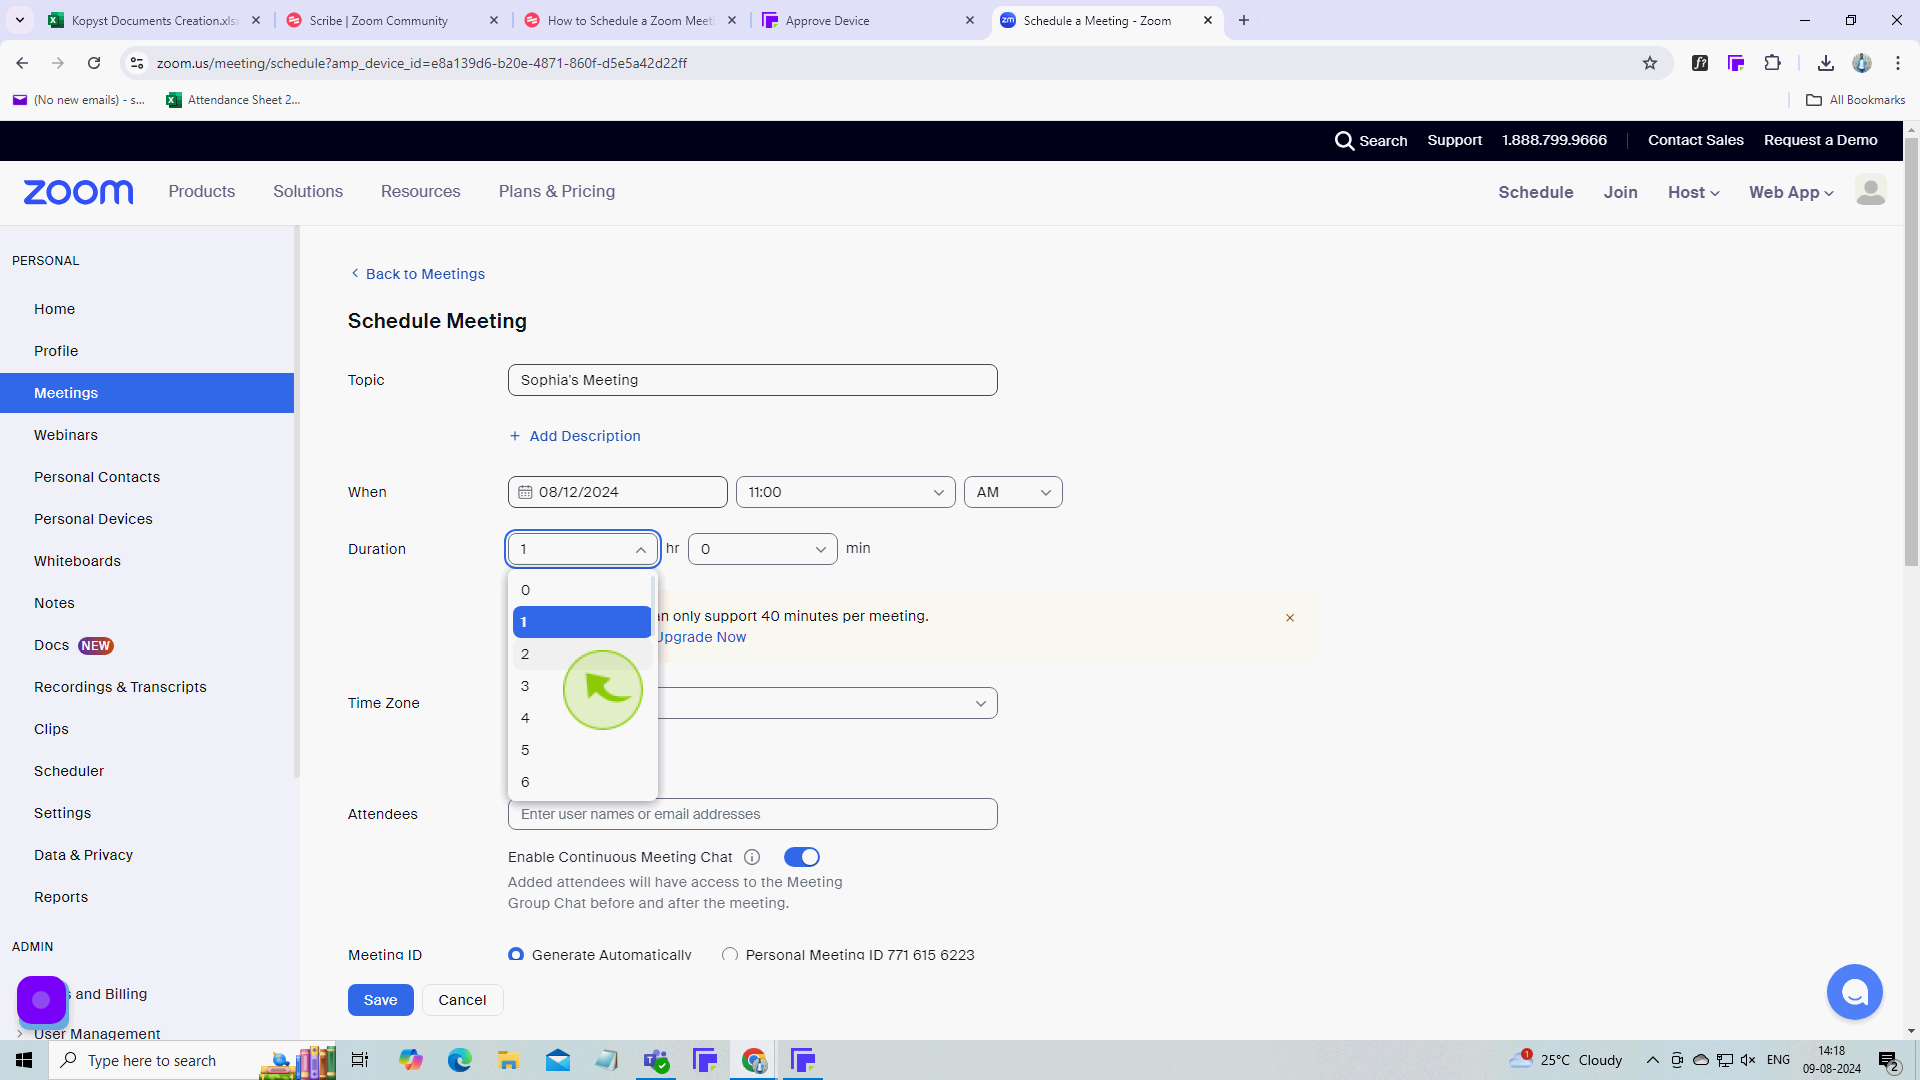Image resolution: width=1920 pixels, height=1080 pixels.
Task: Open Plans & Pricing menu
Action: point(557,192)
